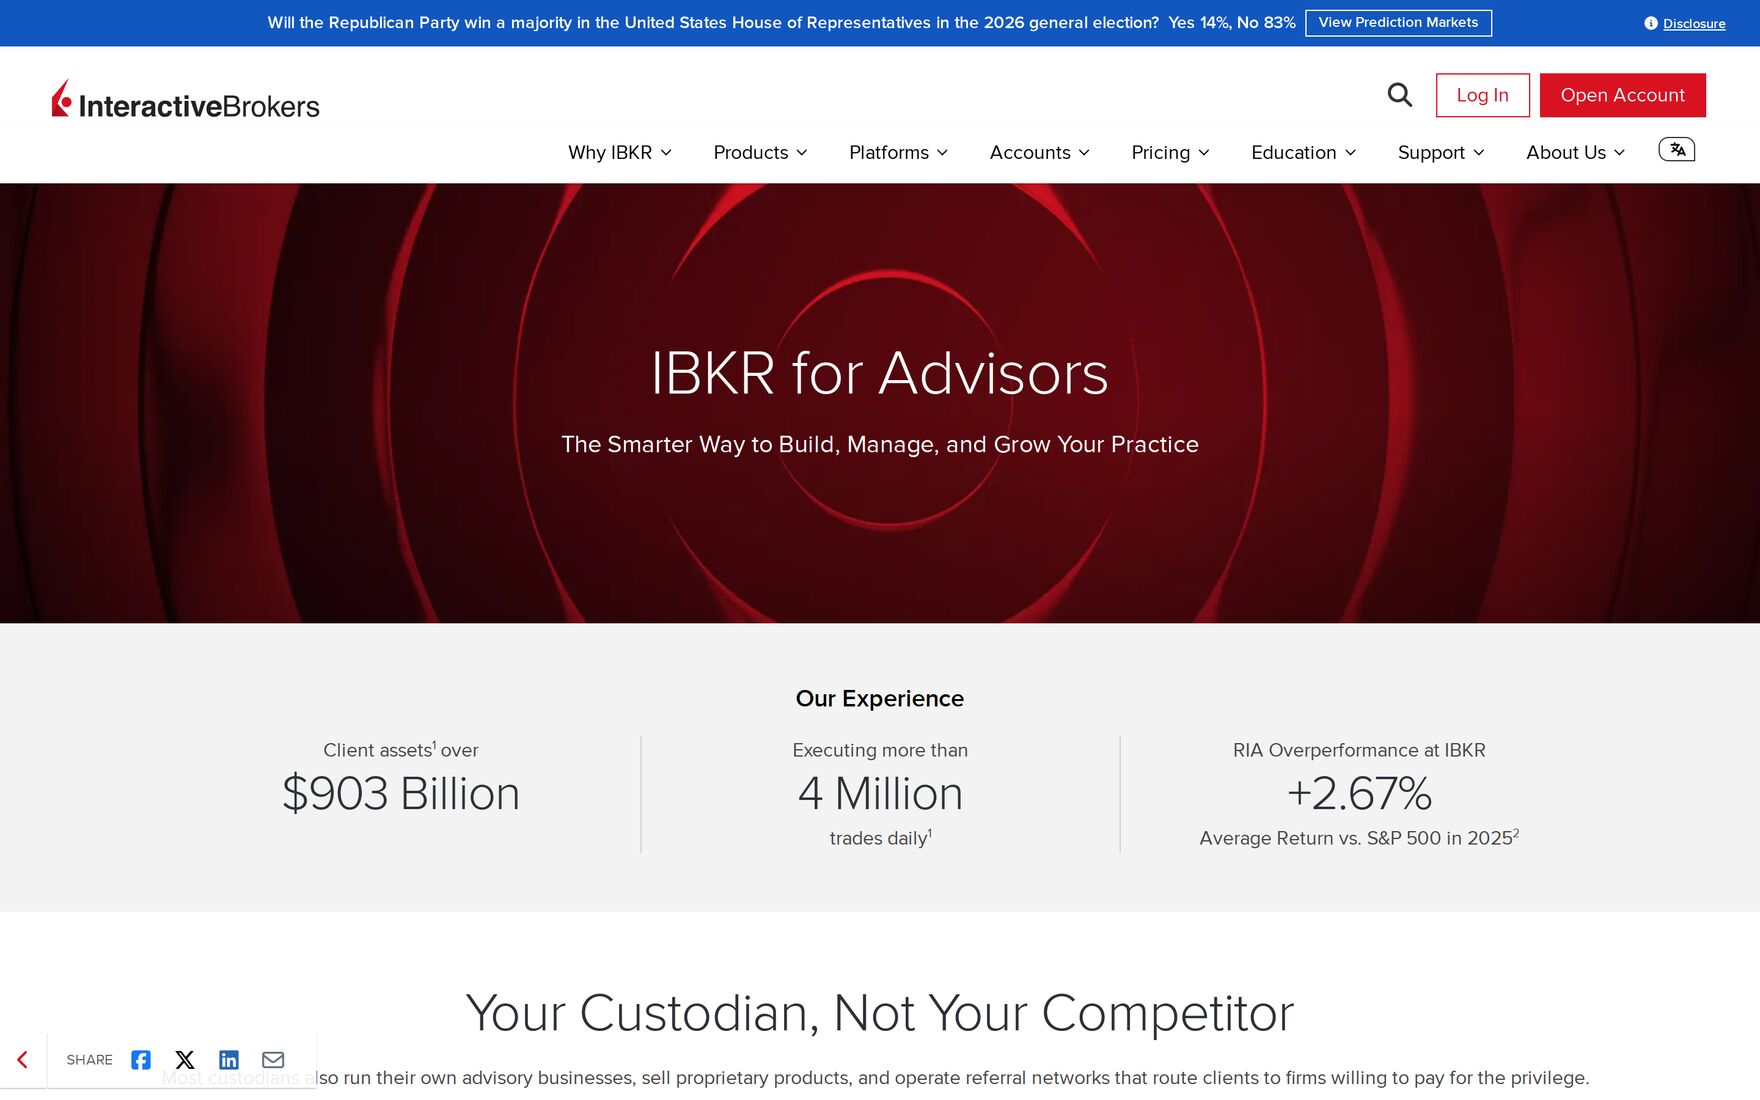Open the site search magnifier icon
1760x1100 pixels.
click(1400, 95)
